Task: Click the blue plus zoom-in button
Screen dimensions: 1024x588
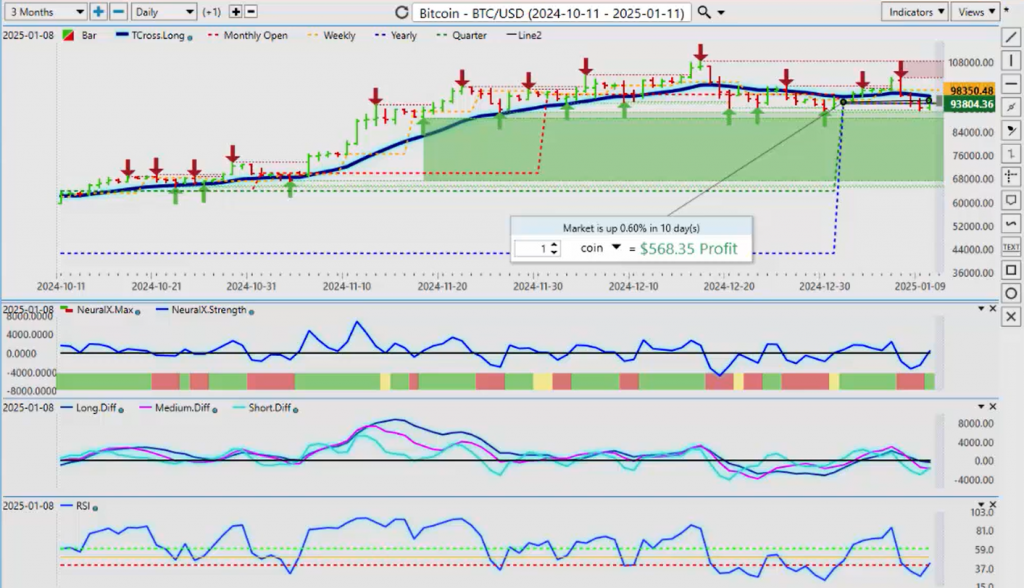Action: click(99, 12)
